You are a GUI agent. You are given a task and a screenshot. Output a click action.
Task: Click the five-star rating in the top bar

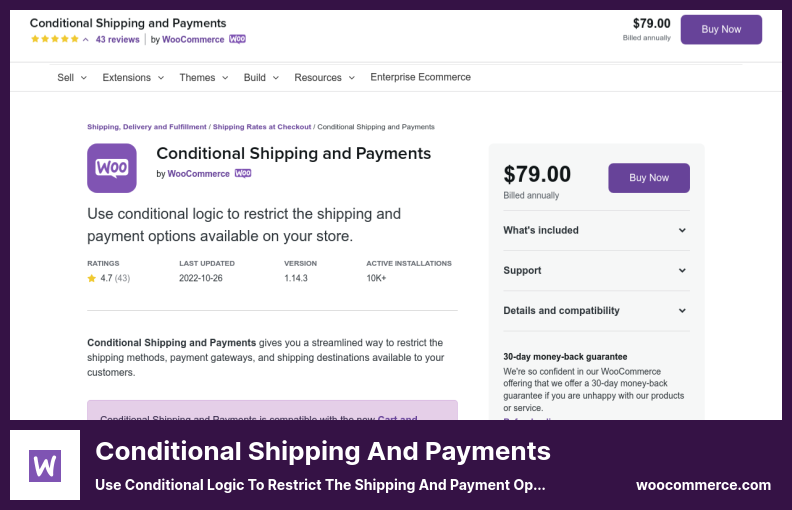click(x=55, y=39)
